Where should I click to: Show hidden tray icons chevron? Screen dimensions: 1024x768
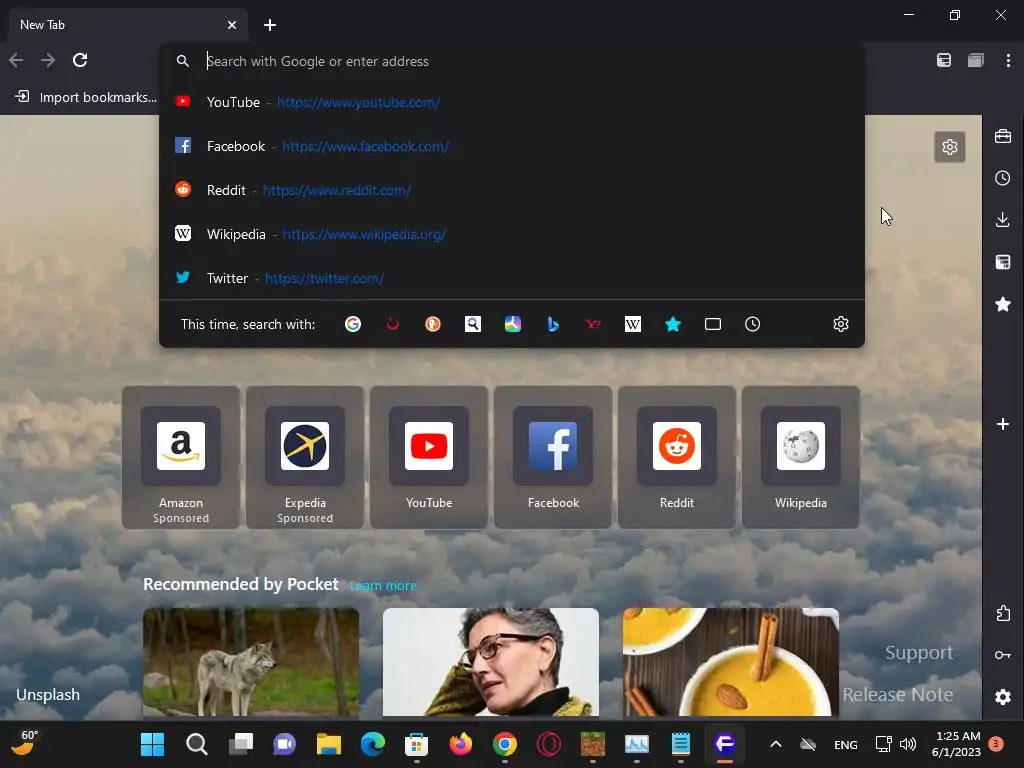[x=776, y=744]
